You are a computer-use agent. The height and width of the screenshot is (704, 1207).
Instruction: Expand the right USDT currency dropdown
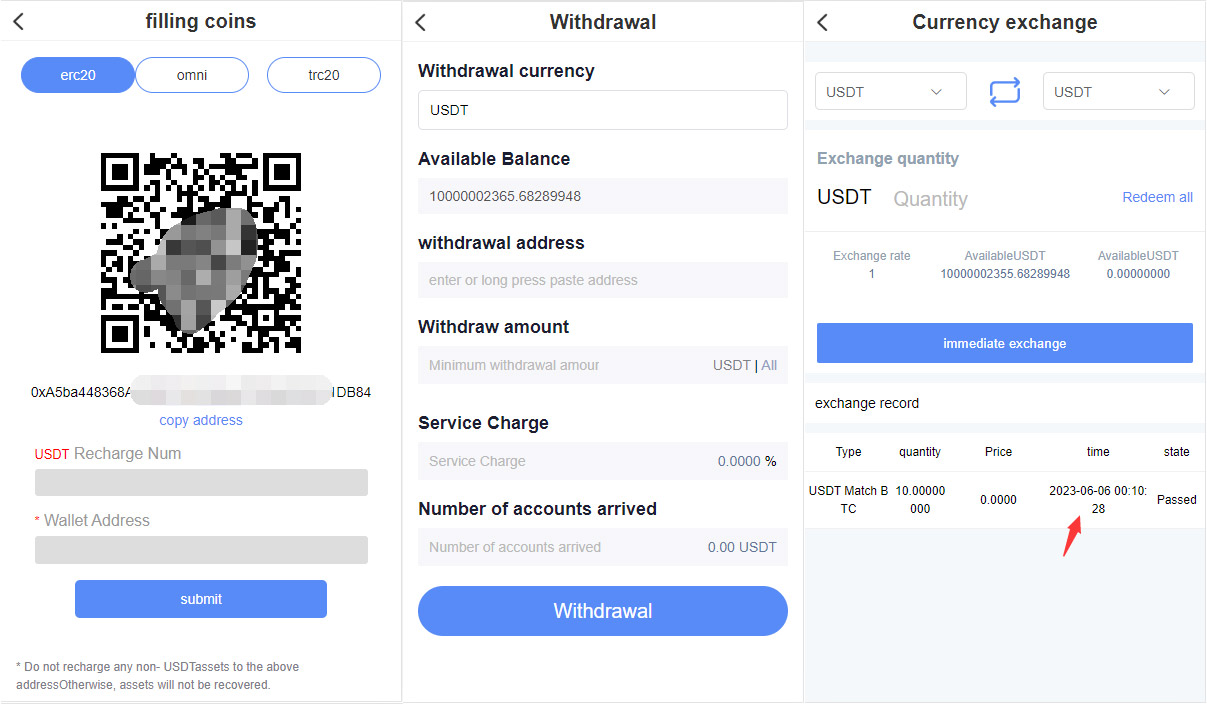point(1118,92)
